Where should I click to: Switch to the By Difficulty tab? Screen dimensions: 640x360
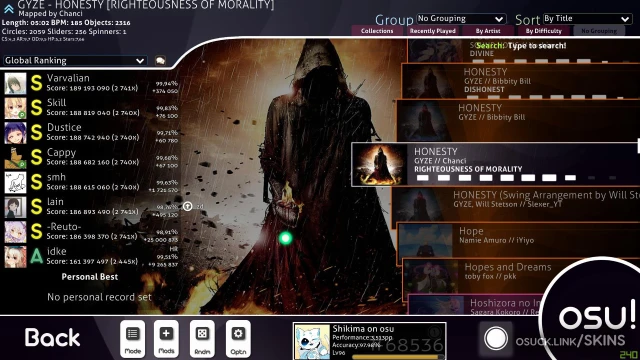click(543, 31)
